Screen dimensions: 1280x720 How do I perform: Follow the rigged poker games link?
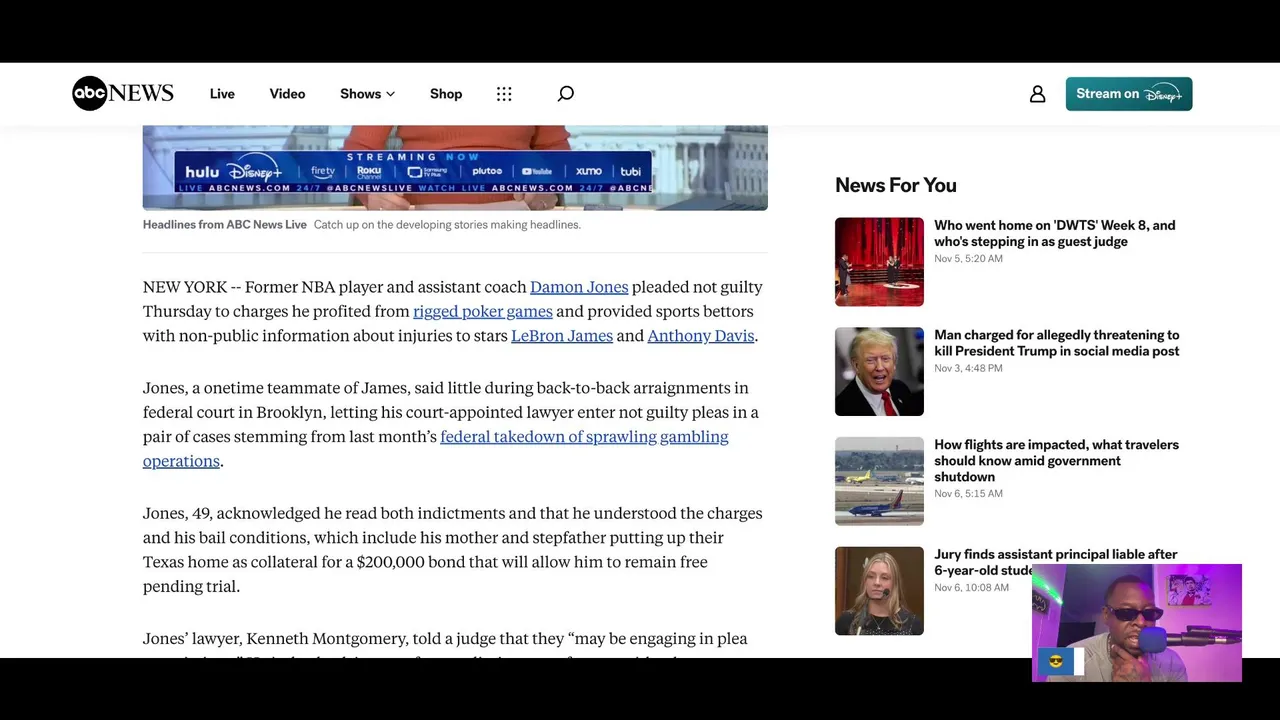[x=483, y=311]
